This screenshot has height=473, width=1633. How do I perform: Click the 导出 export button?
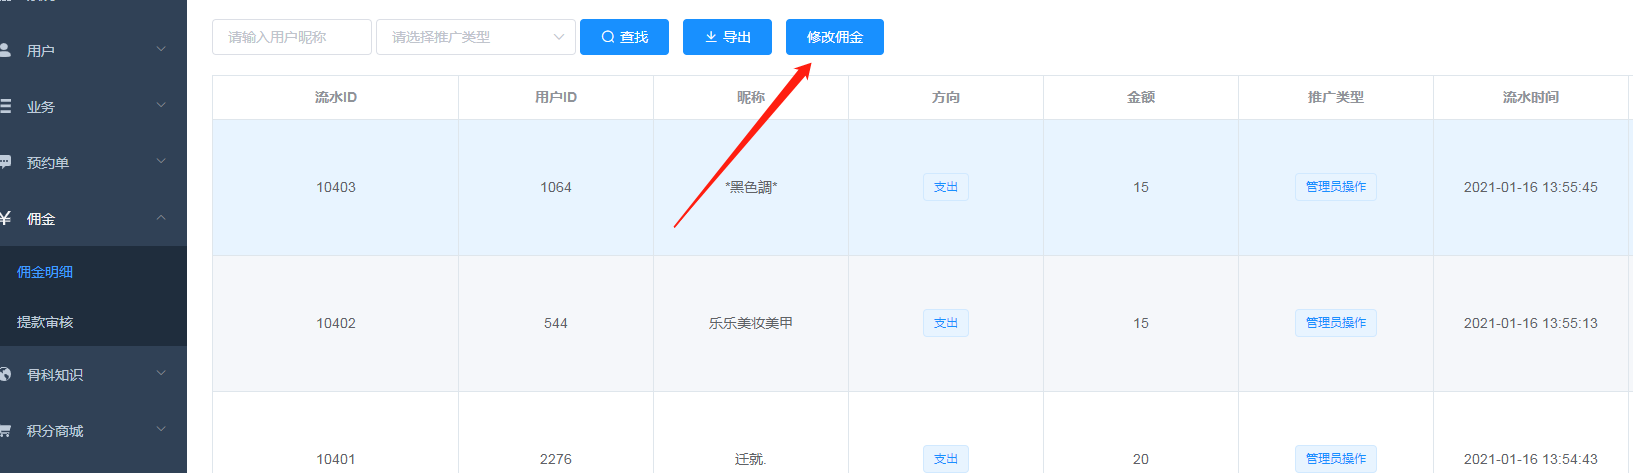point(727,37)
